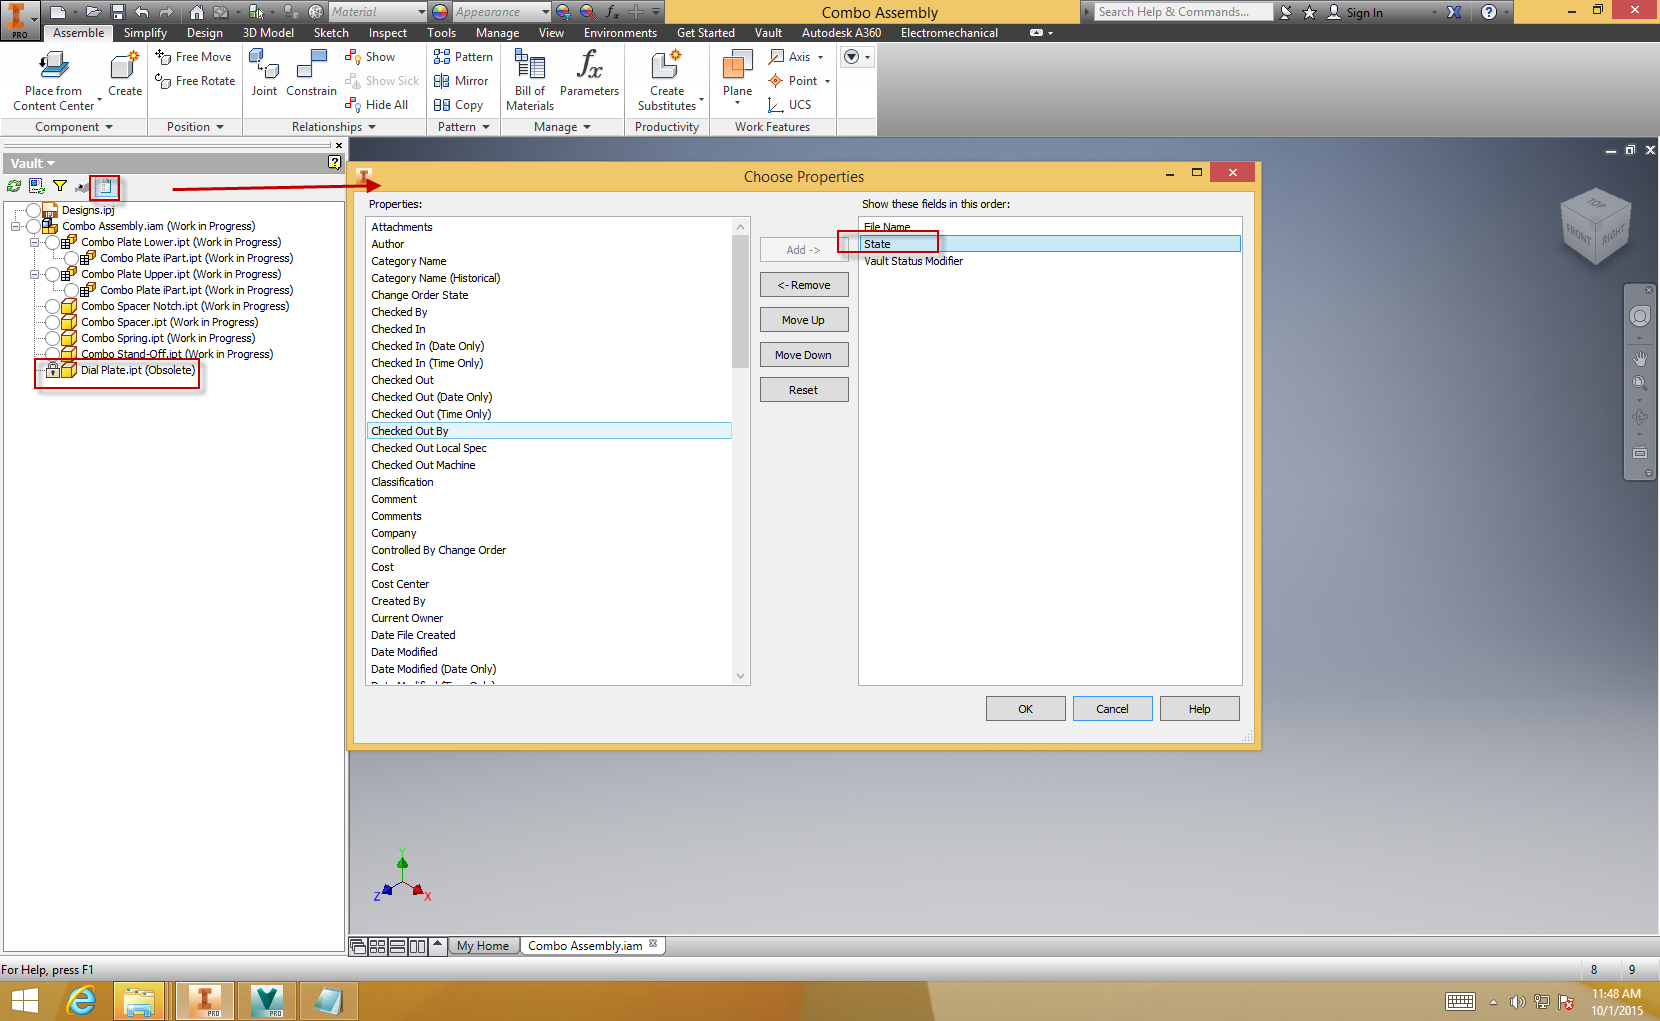The height and width of the screenshot is (1021, 1660).
Task: Open the Inspect menu
Action: (x=387, y=32)
